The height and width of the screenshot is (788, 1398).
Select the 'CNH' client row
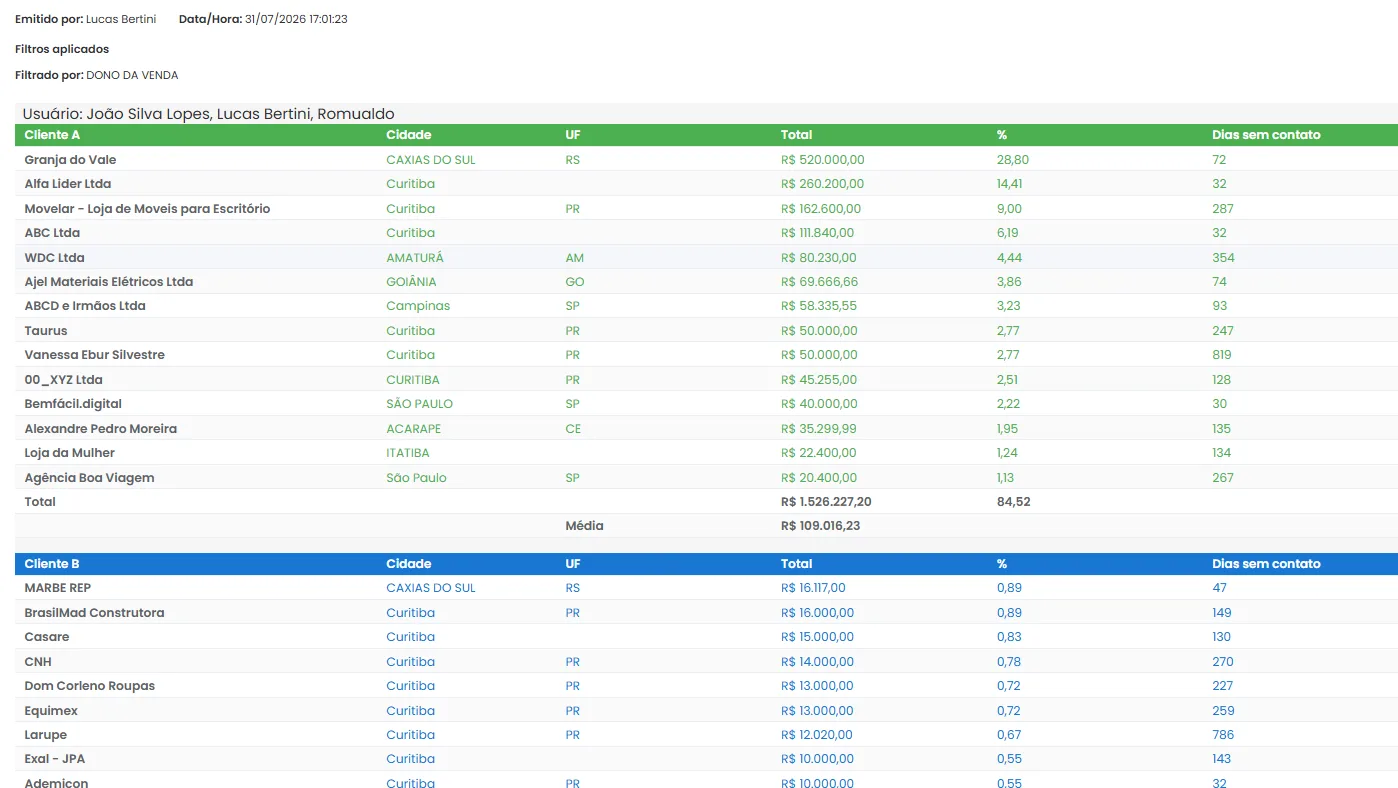point(706,662)
